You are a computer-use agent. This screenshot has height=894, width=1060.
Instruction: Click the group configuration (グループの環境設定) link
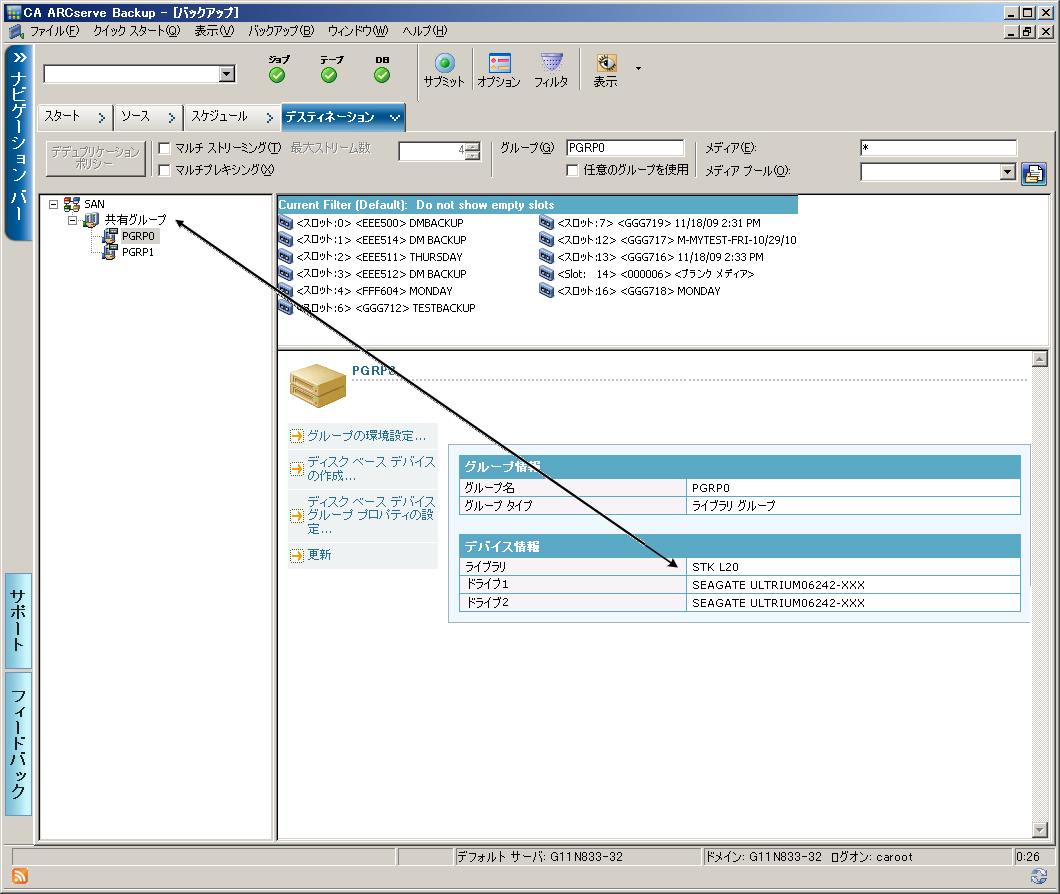click(x=366, y=436)
